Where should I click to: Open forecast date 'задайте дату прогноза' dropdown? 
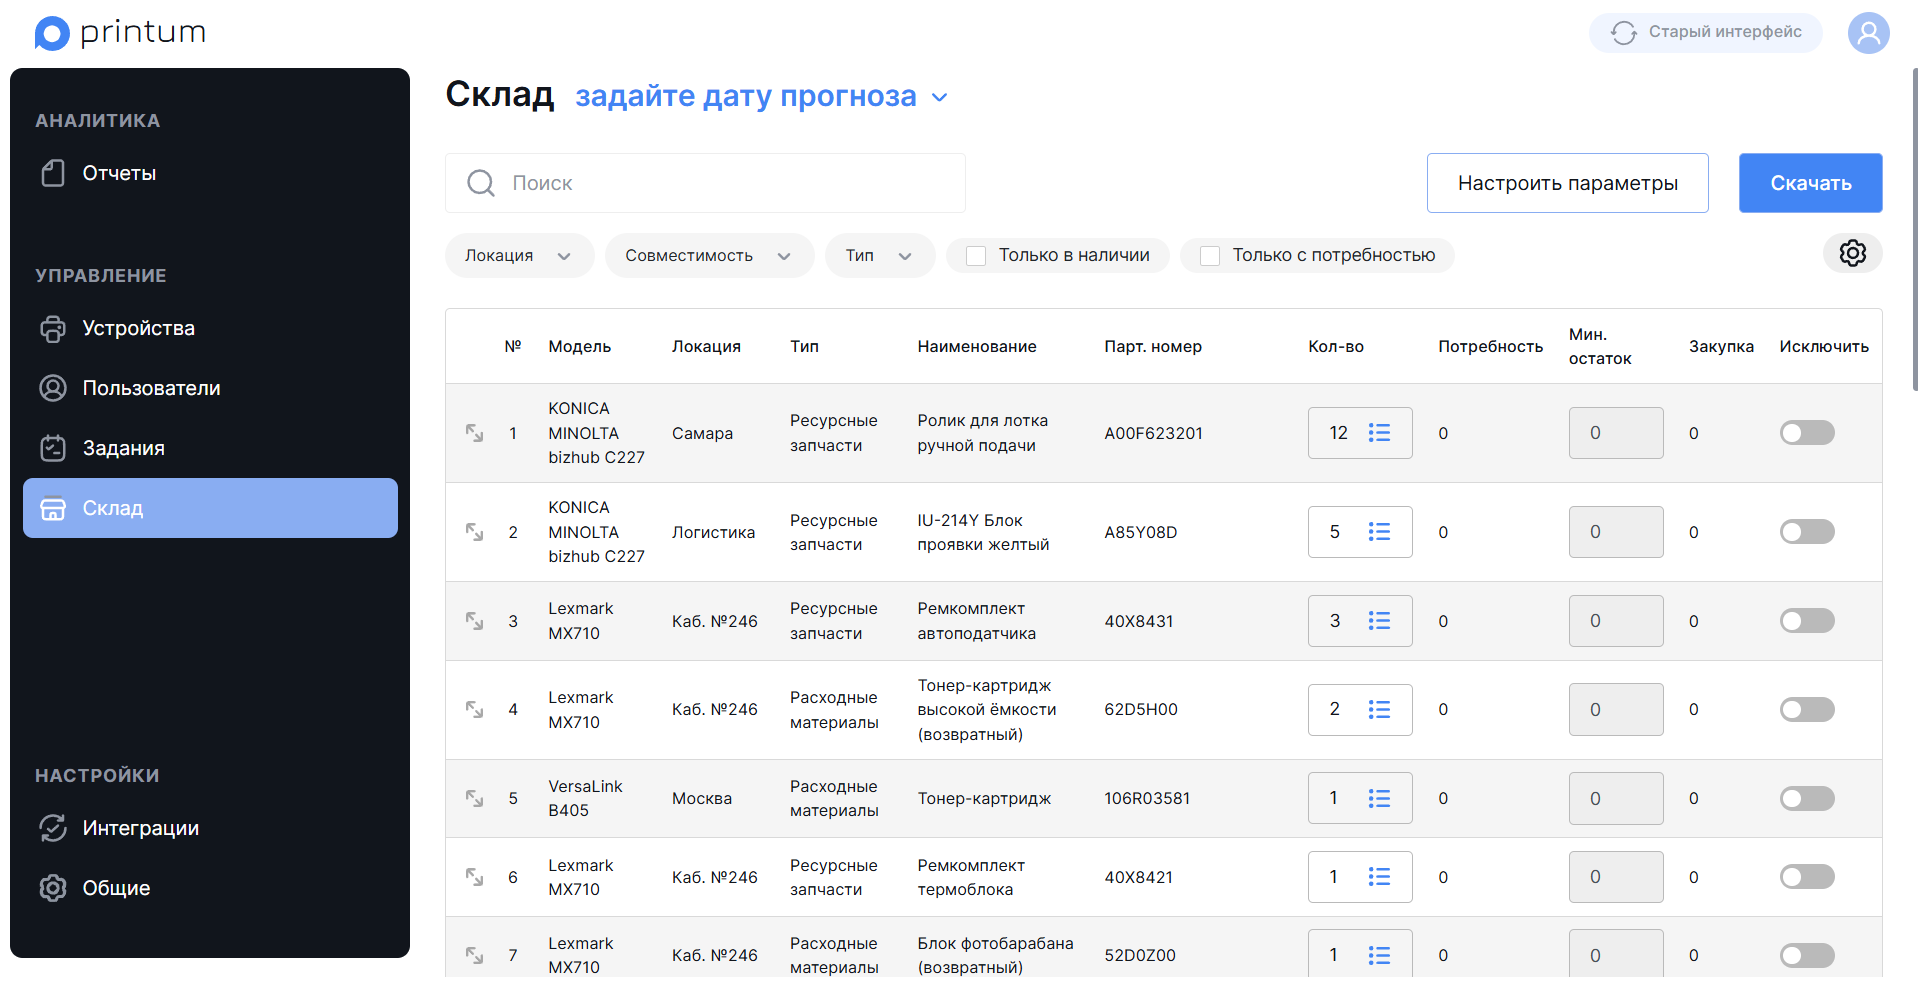coord(761,96)
